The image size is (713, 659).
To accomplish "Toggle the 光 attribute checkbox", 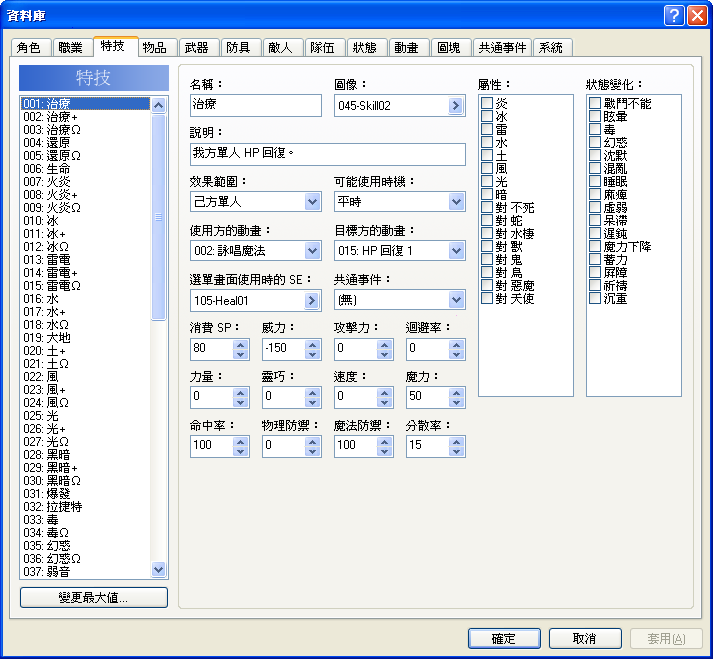I will [x=487, y=181].
